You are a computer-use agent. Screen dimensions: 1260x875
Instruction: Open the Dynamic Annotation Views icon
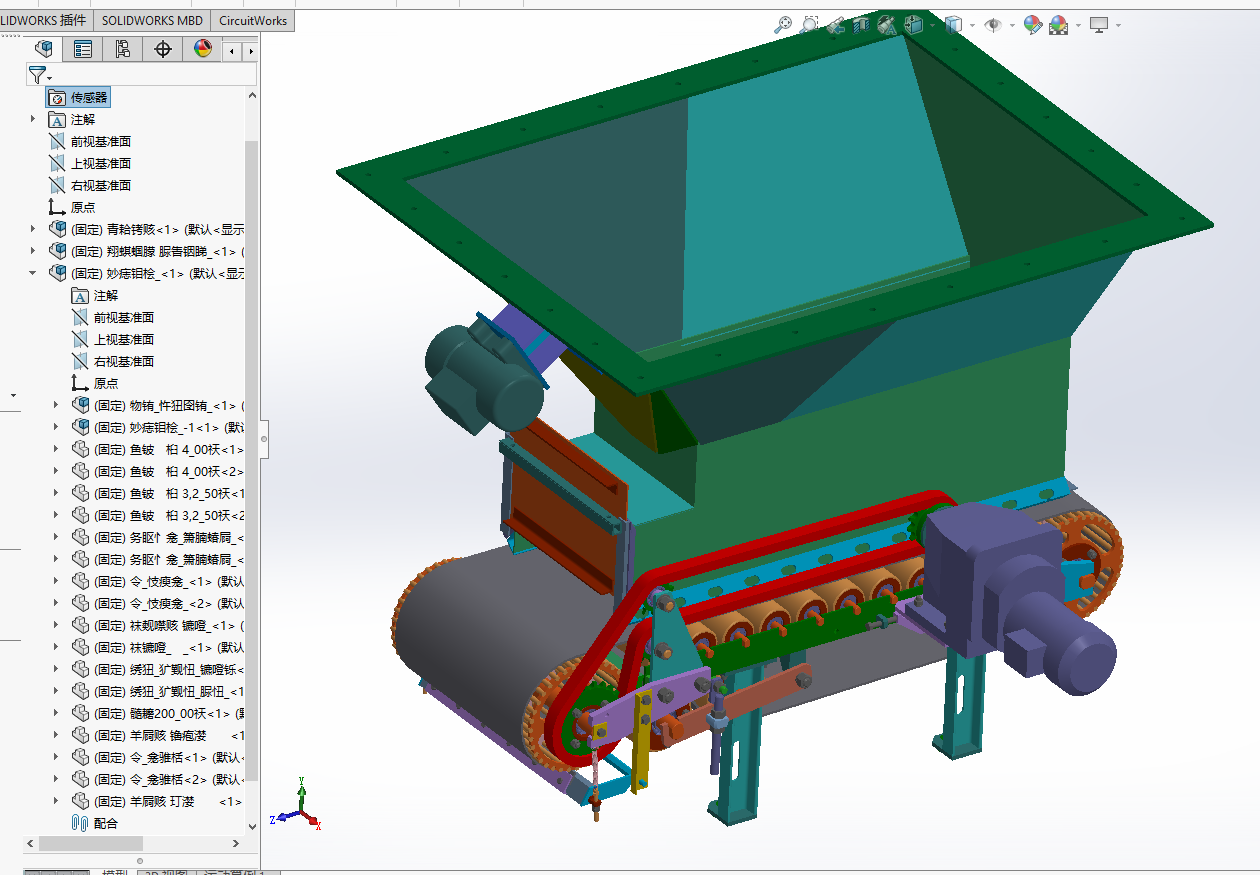886,25
